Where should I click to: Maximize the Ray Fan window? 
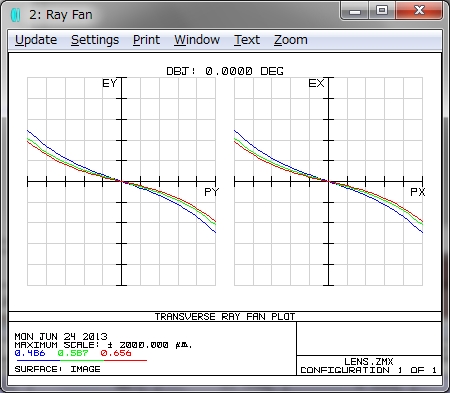click(x=382, y=11)
